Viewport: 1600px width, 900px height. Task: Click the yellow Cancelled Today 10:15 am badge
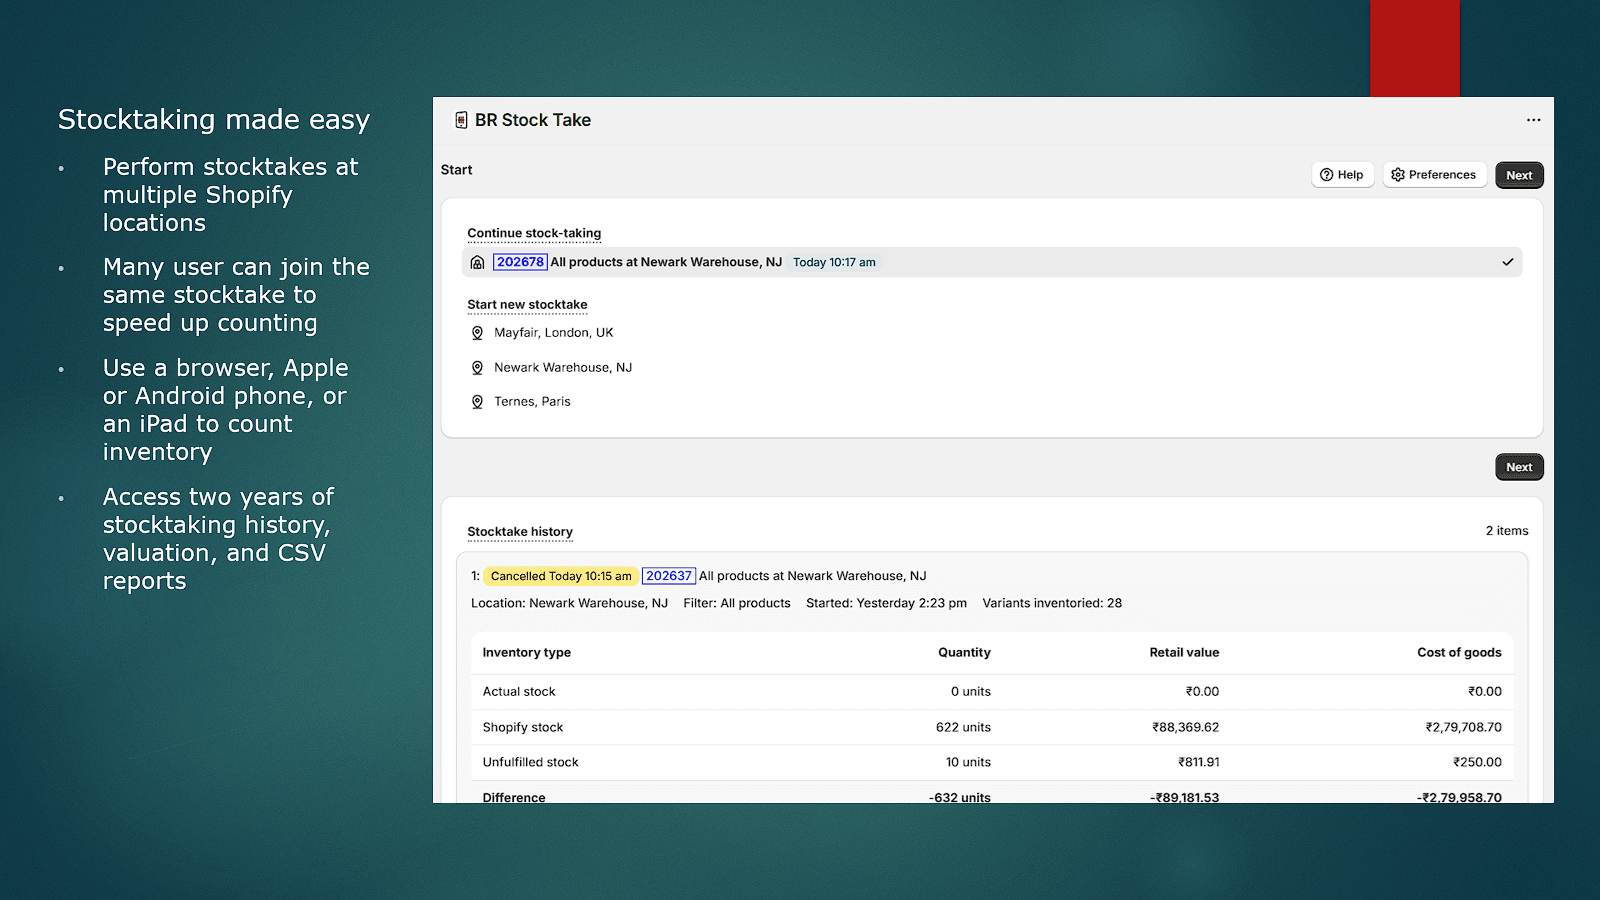click(561, 576)
